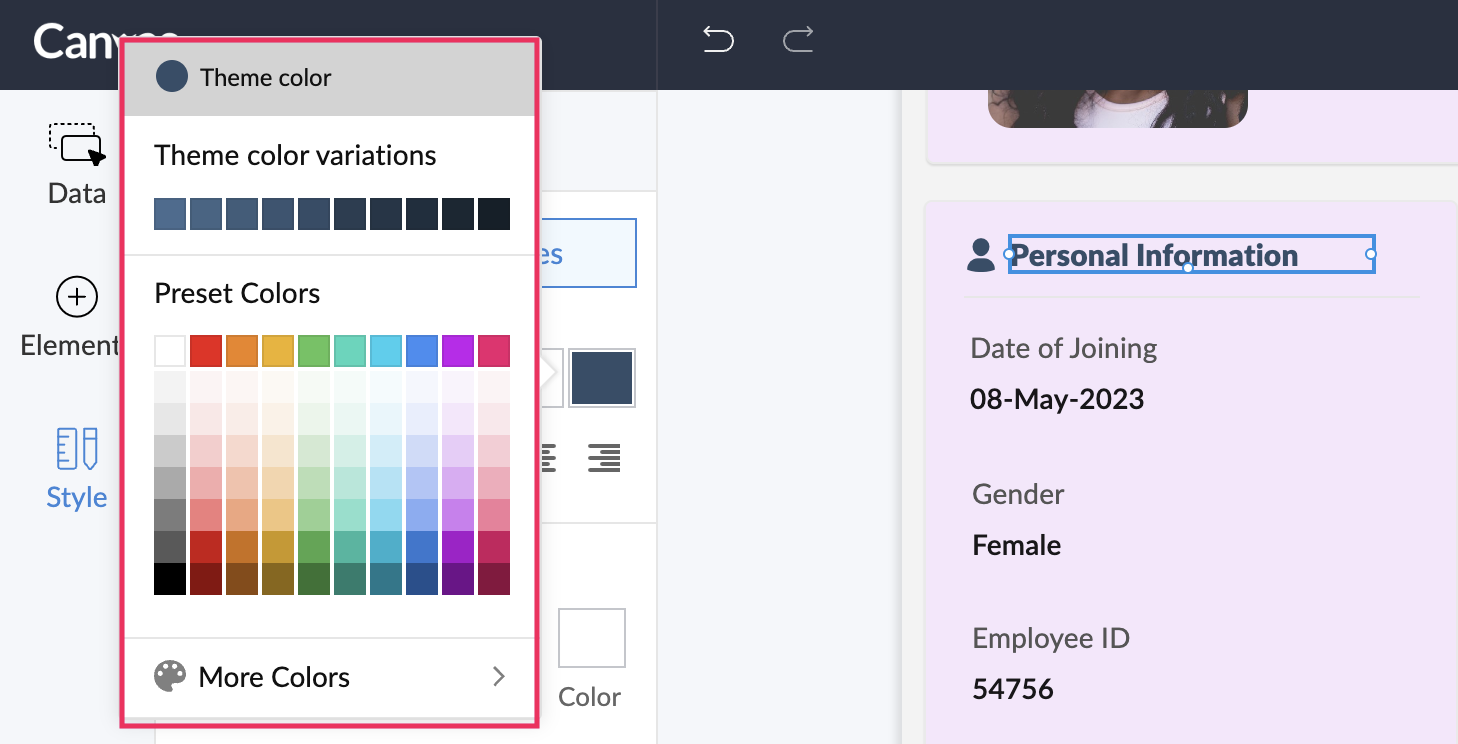Select the '08-May-2023' date value
Screen dimensions: 1458x744
click(1057, 400)
